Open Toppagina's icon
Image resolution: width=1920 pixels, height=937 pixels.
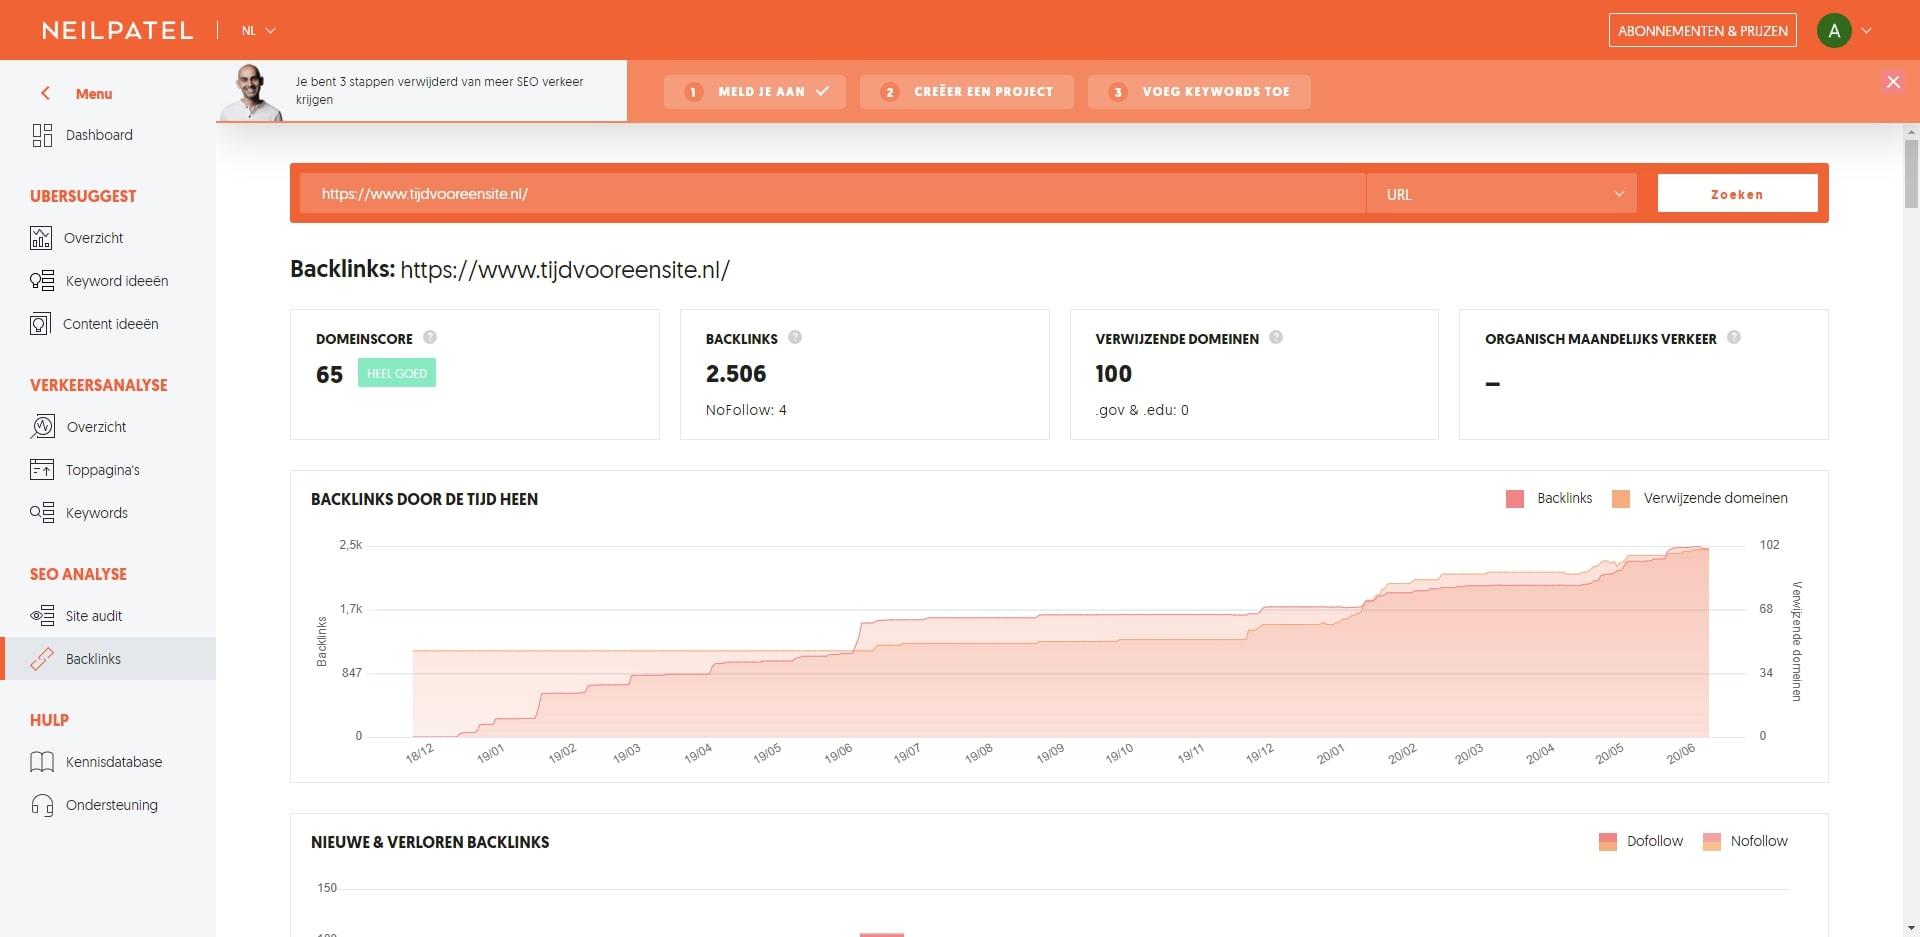tap(42, 470)
